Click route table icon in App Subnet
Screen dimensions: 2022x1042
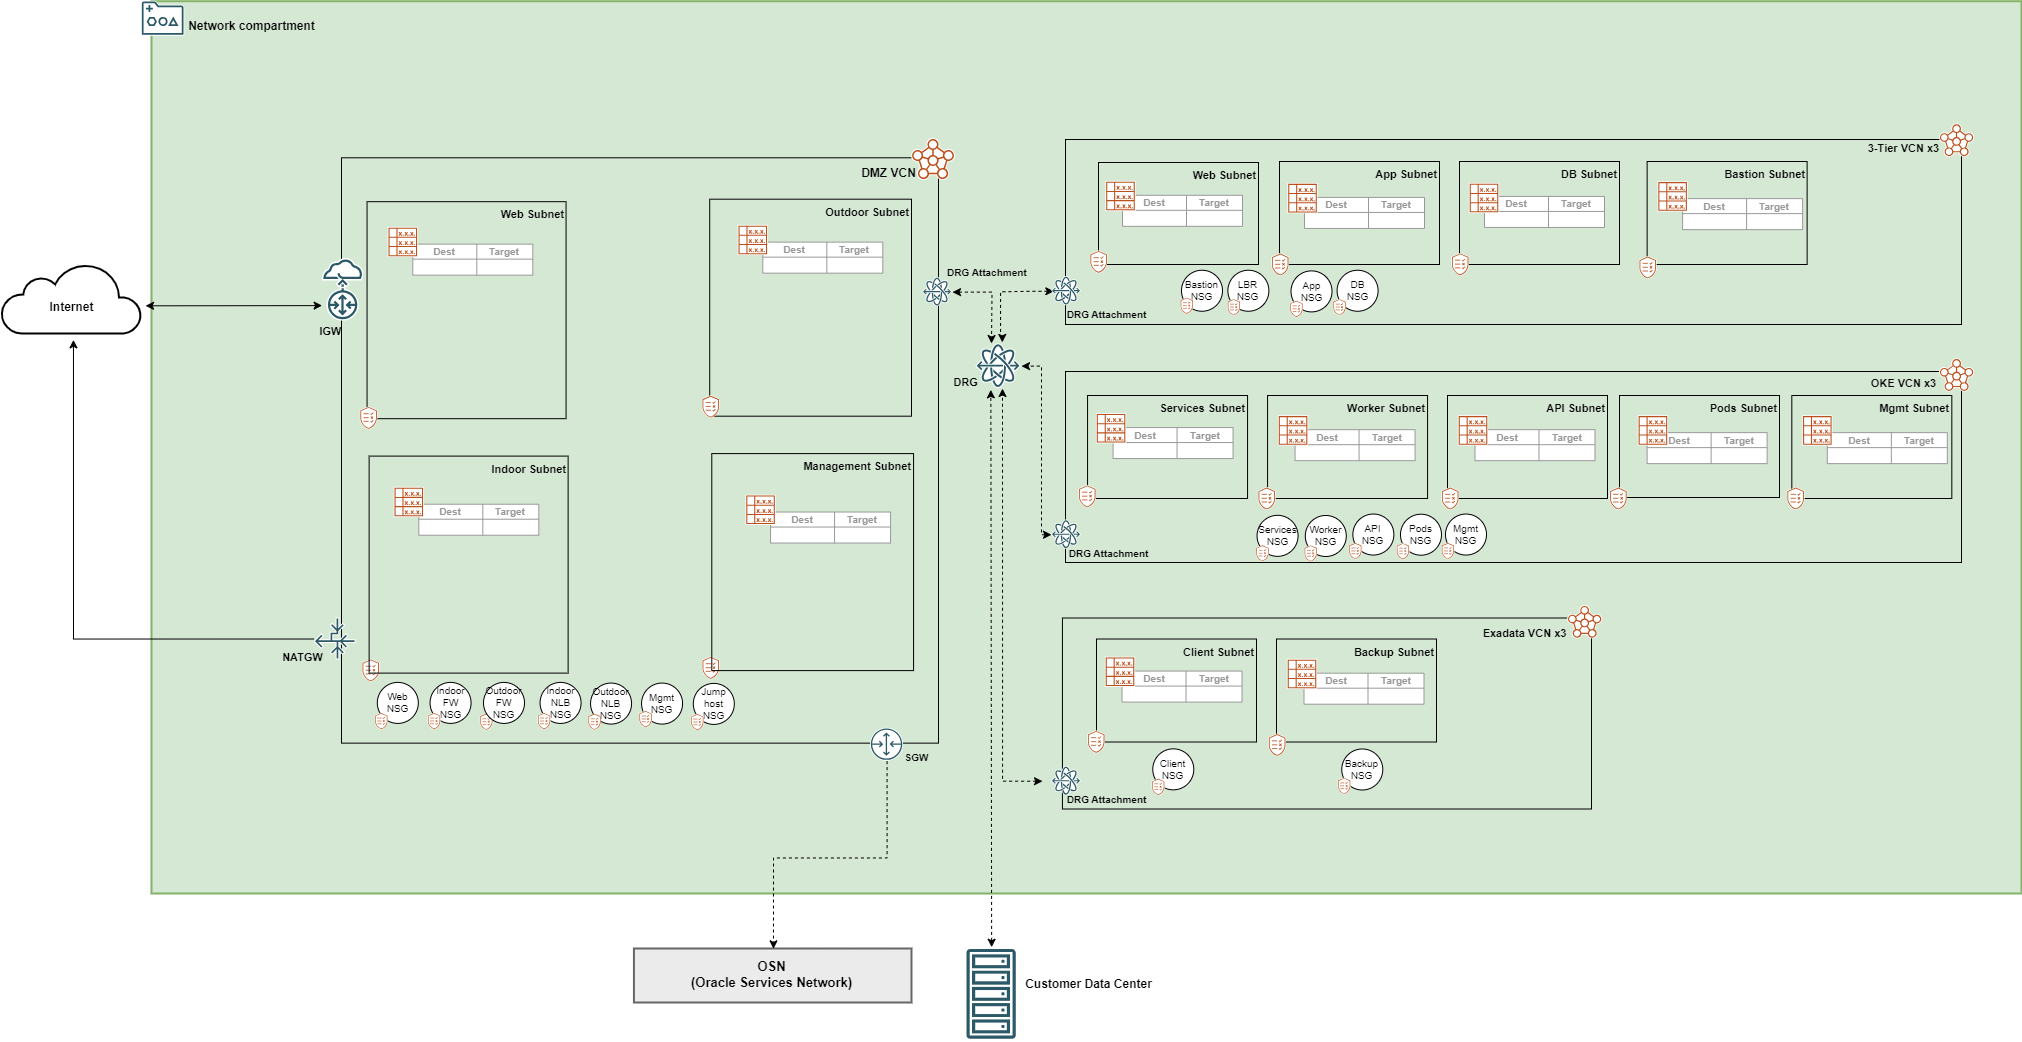click(x=1303, y=198)
